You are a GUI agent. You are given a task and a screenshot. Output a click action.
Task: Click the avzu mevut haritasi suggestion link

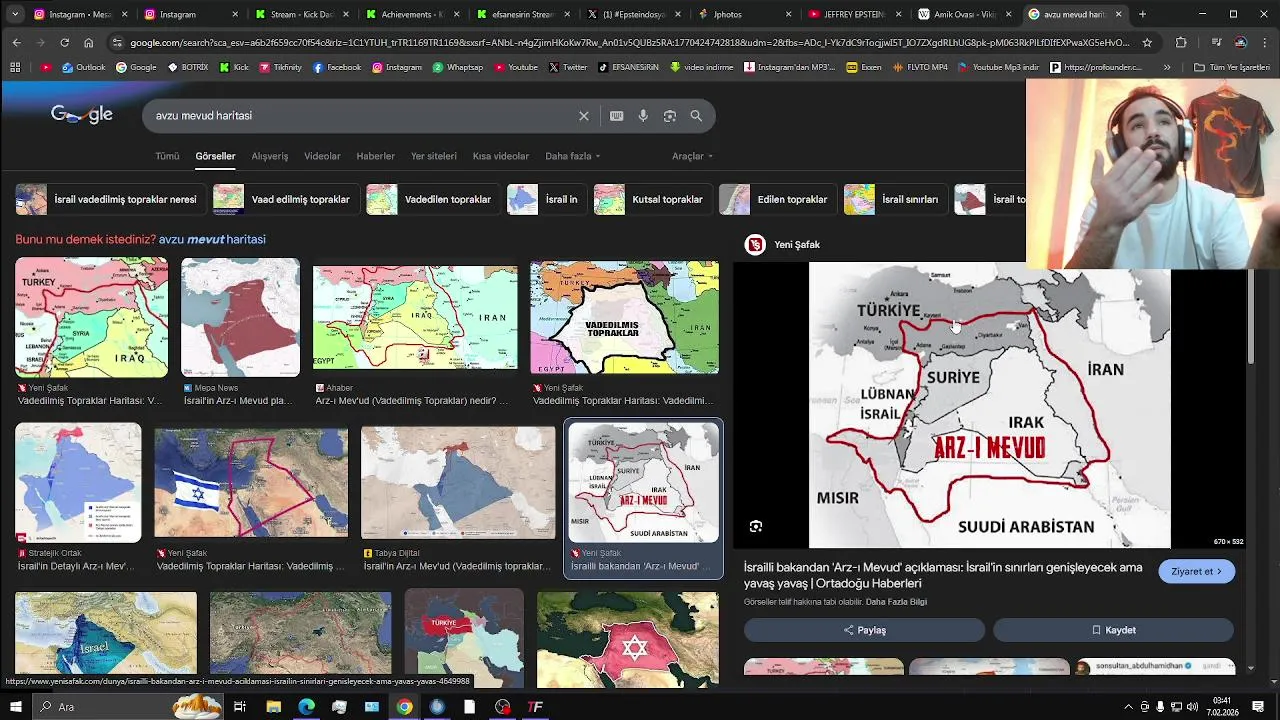click(x=212, y=240)
